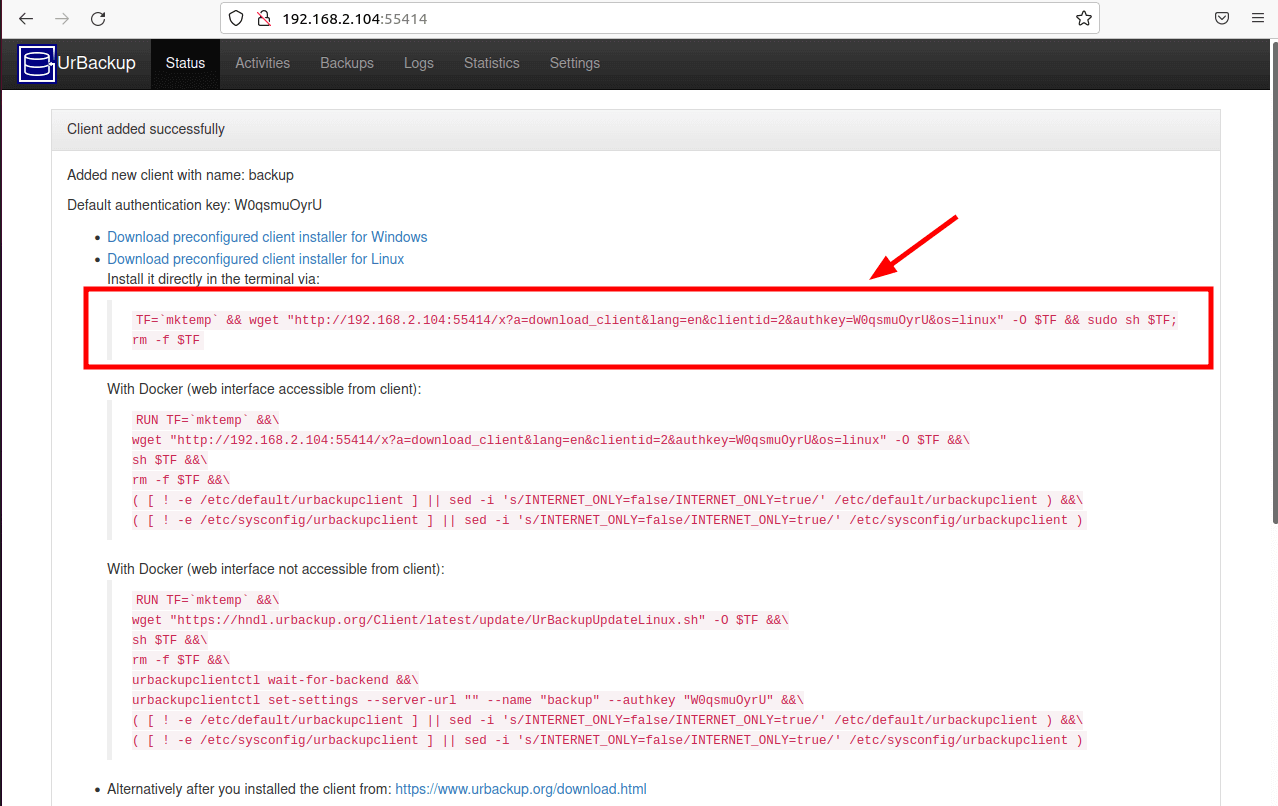Go to the Settings tab
This screenshot has width=1278, height=806.
point(574,63)
